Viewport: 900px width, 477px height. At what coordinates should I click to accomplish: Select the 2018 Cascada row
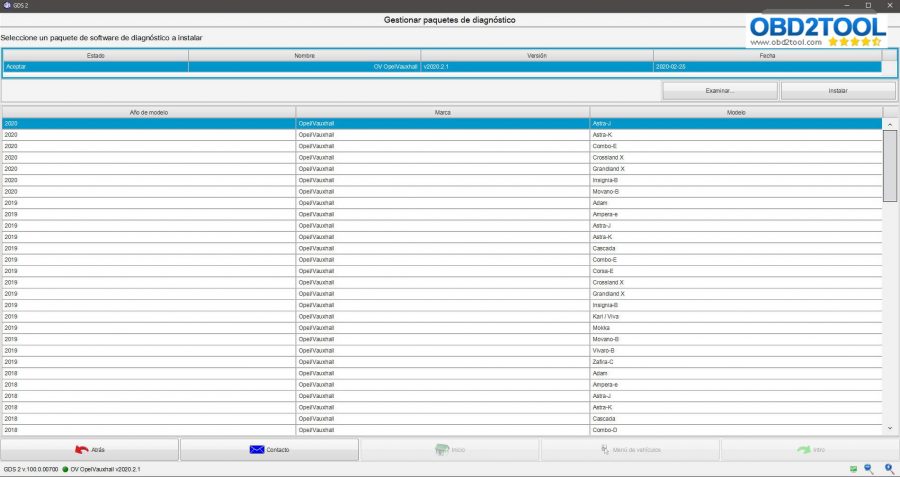(x=442, y=419)
